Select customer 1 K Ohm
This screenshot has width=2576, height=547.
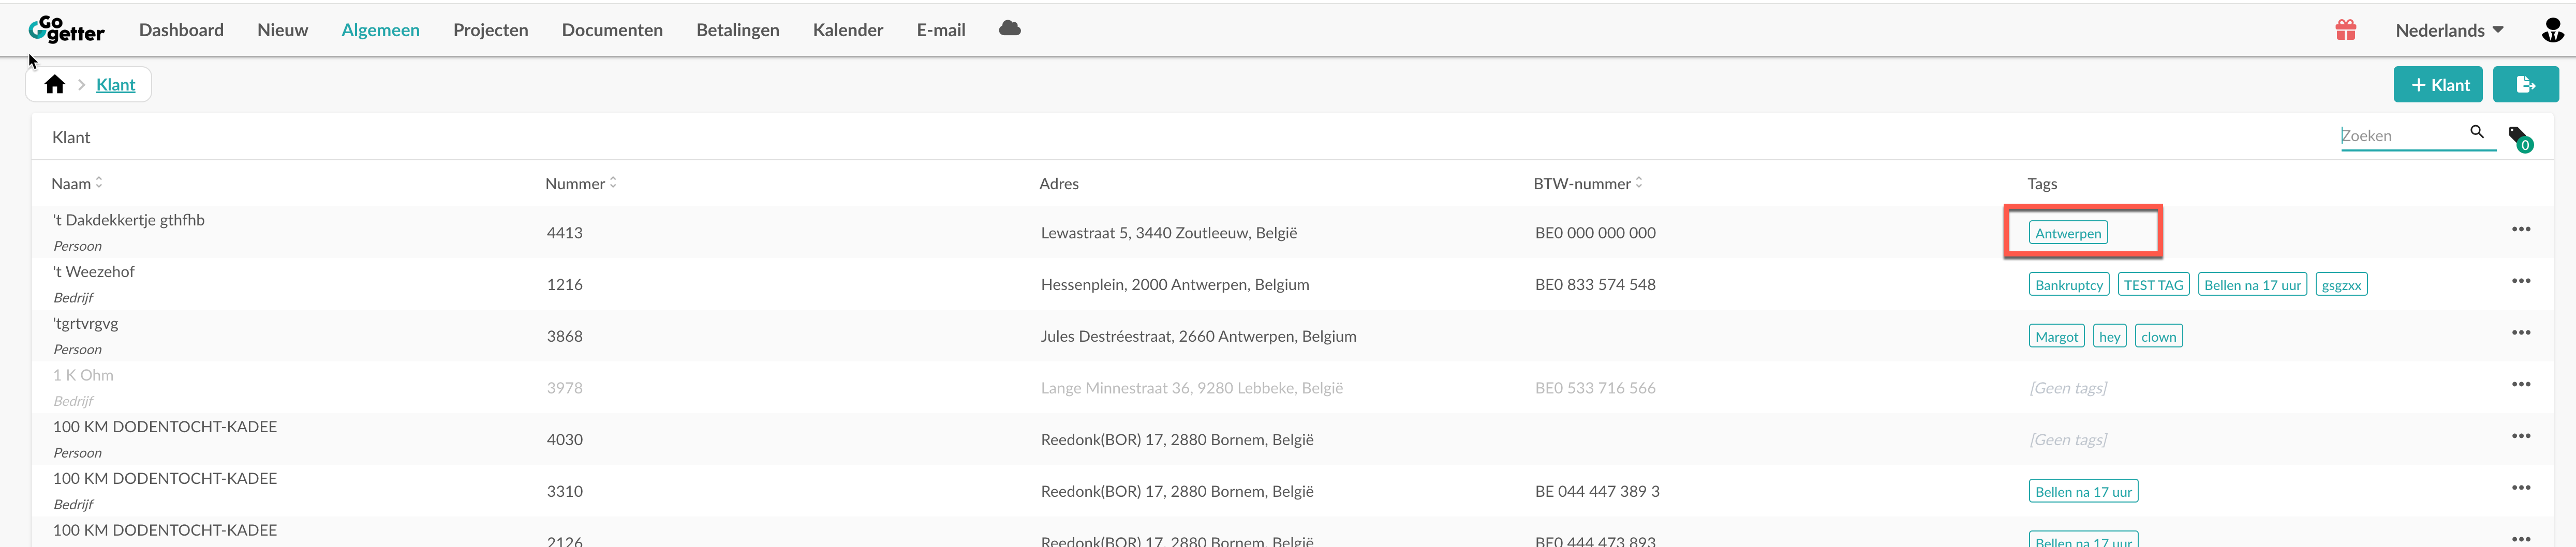83,375
